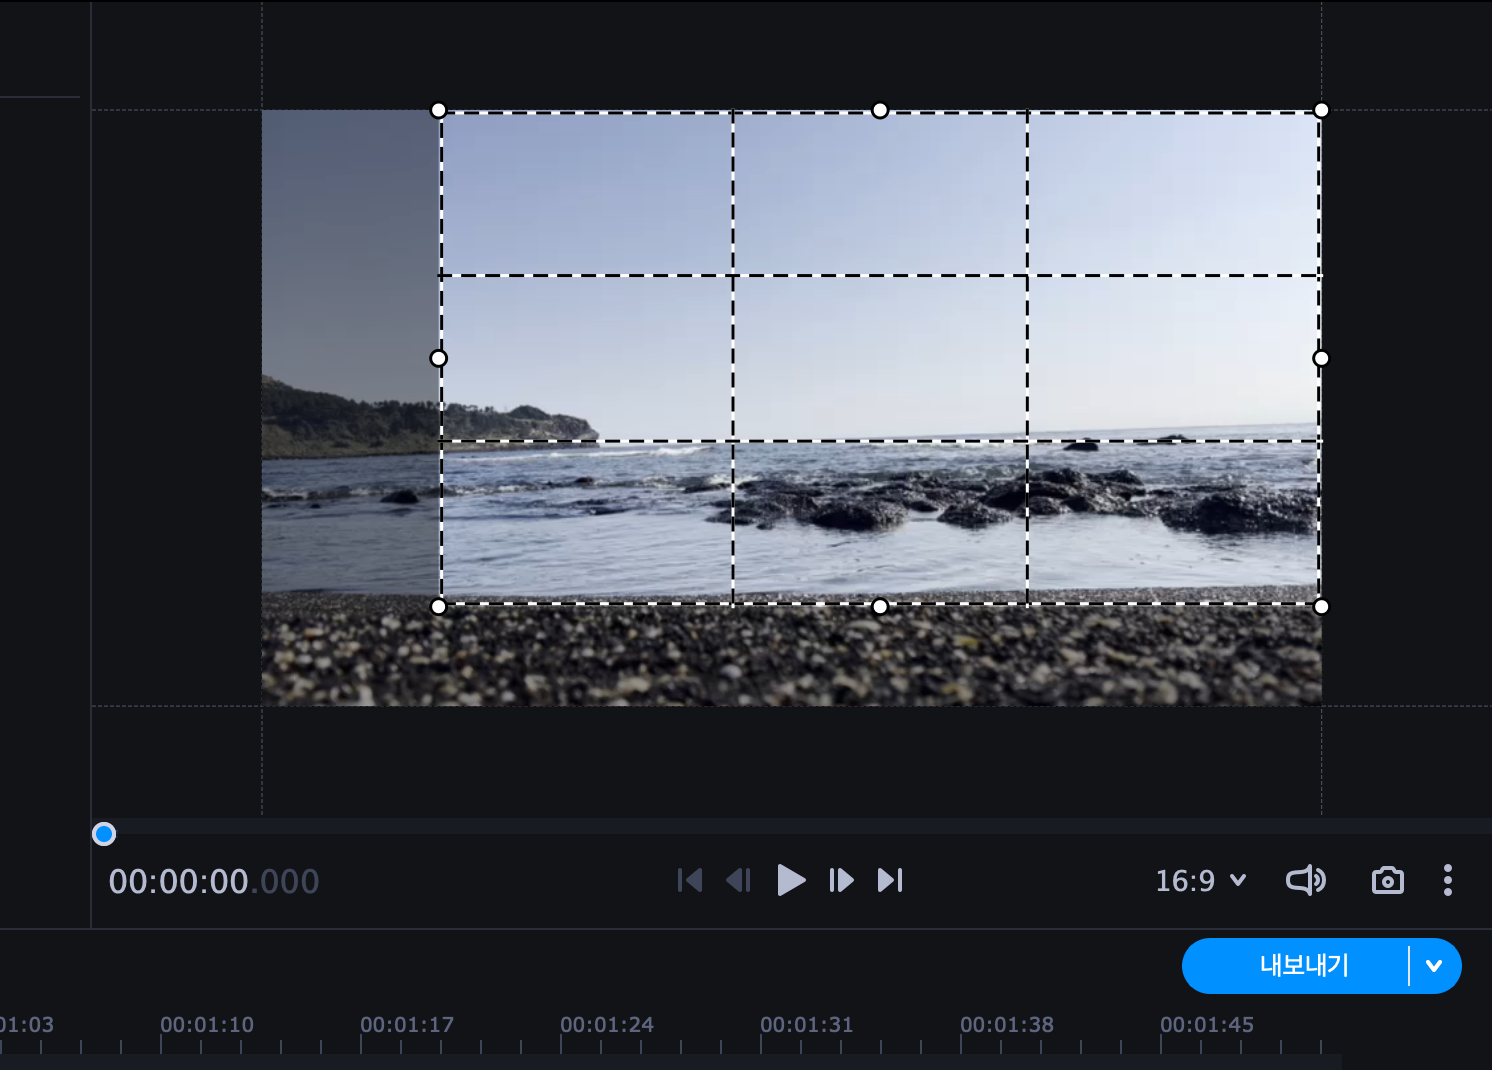Step back one frame
The image size is (1492, 1070).
coord(739,880)
